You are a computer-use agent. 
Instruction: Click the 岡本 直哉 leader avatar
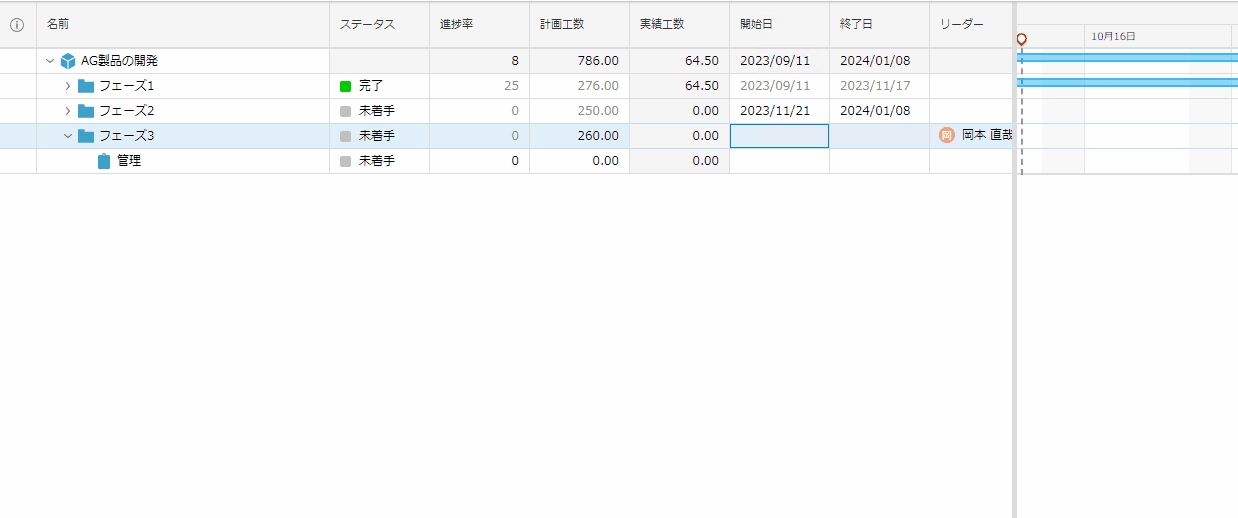947,135
